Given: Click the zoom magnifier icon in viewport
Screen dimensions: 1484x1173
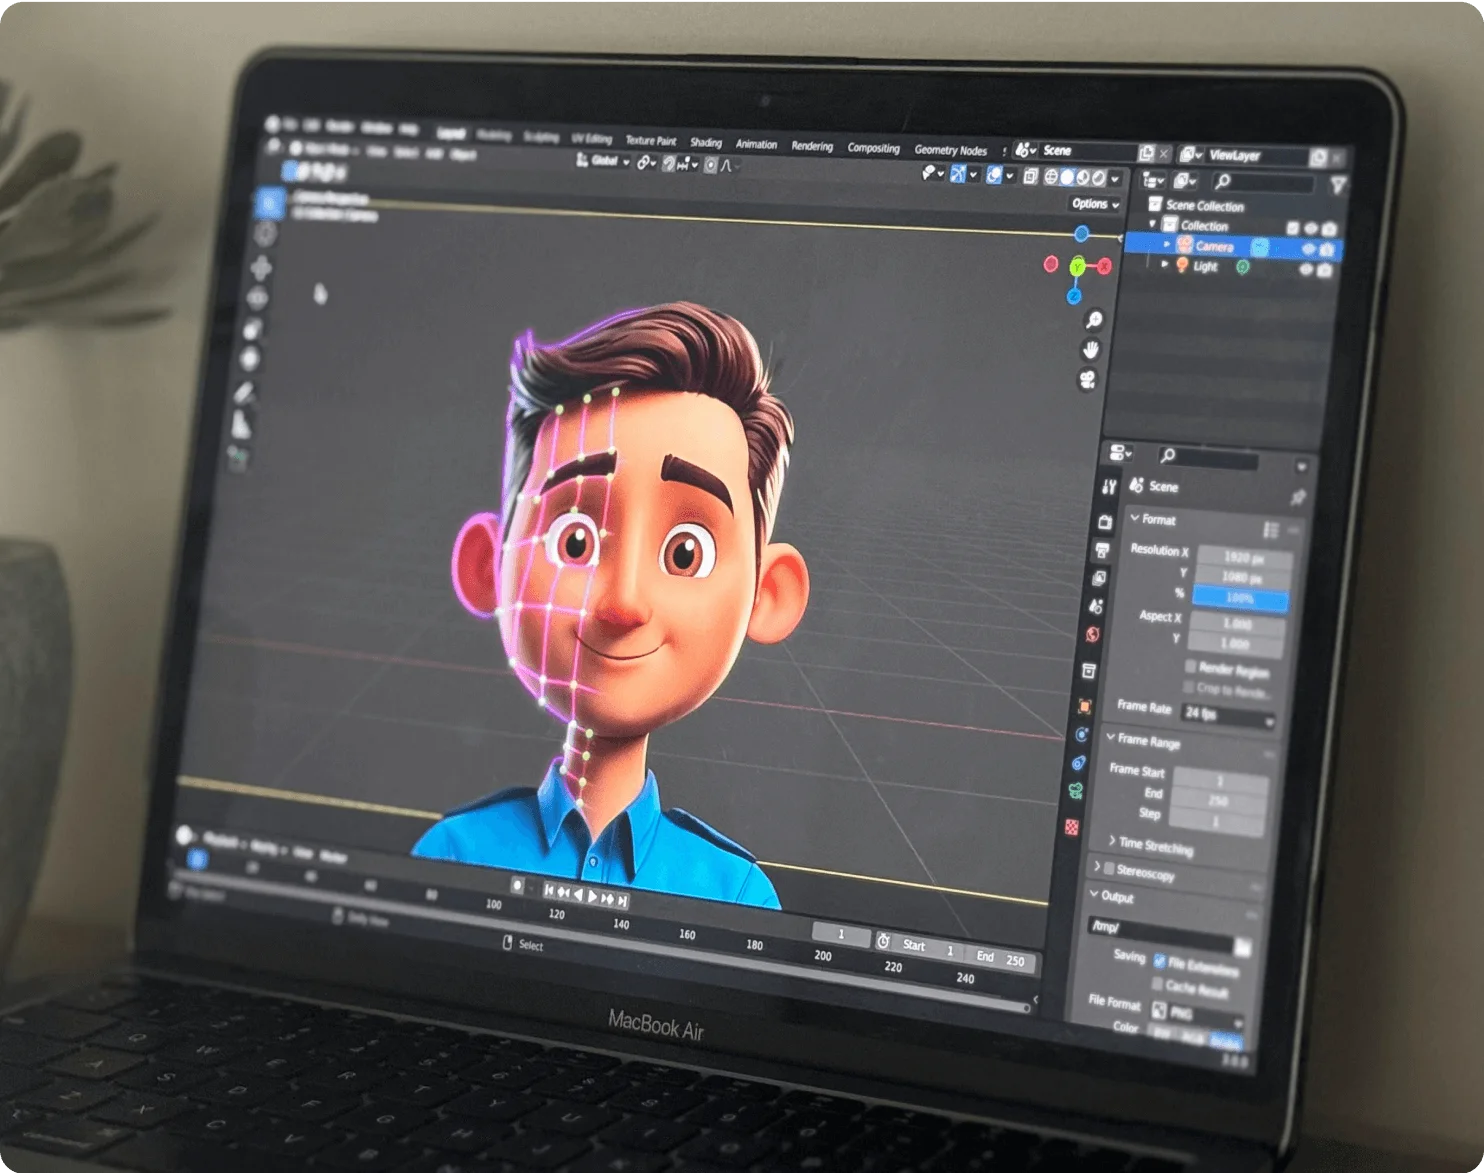Looking at the screenshot, I should 1094,320.
